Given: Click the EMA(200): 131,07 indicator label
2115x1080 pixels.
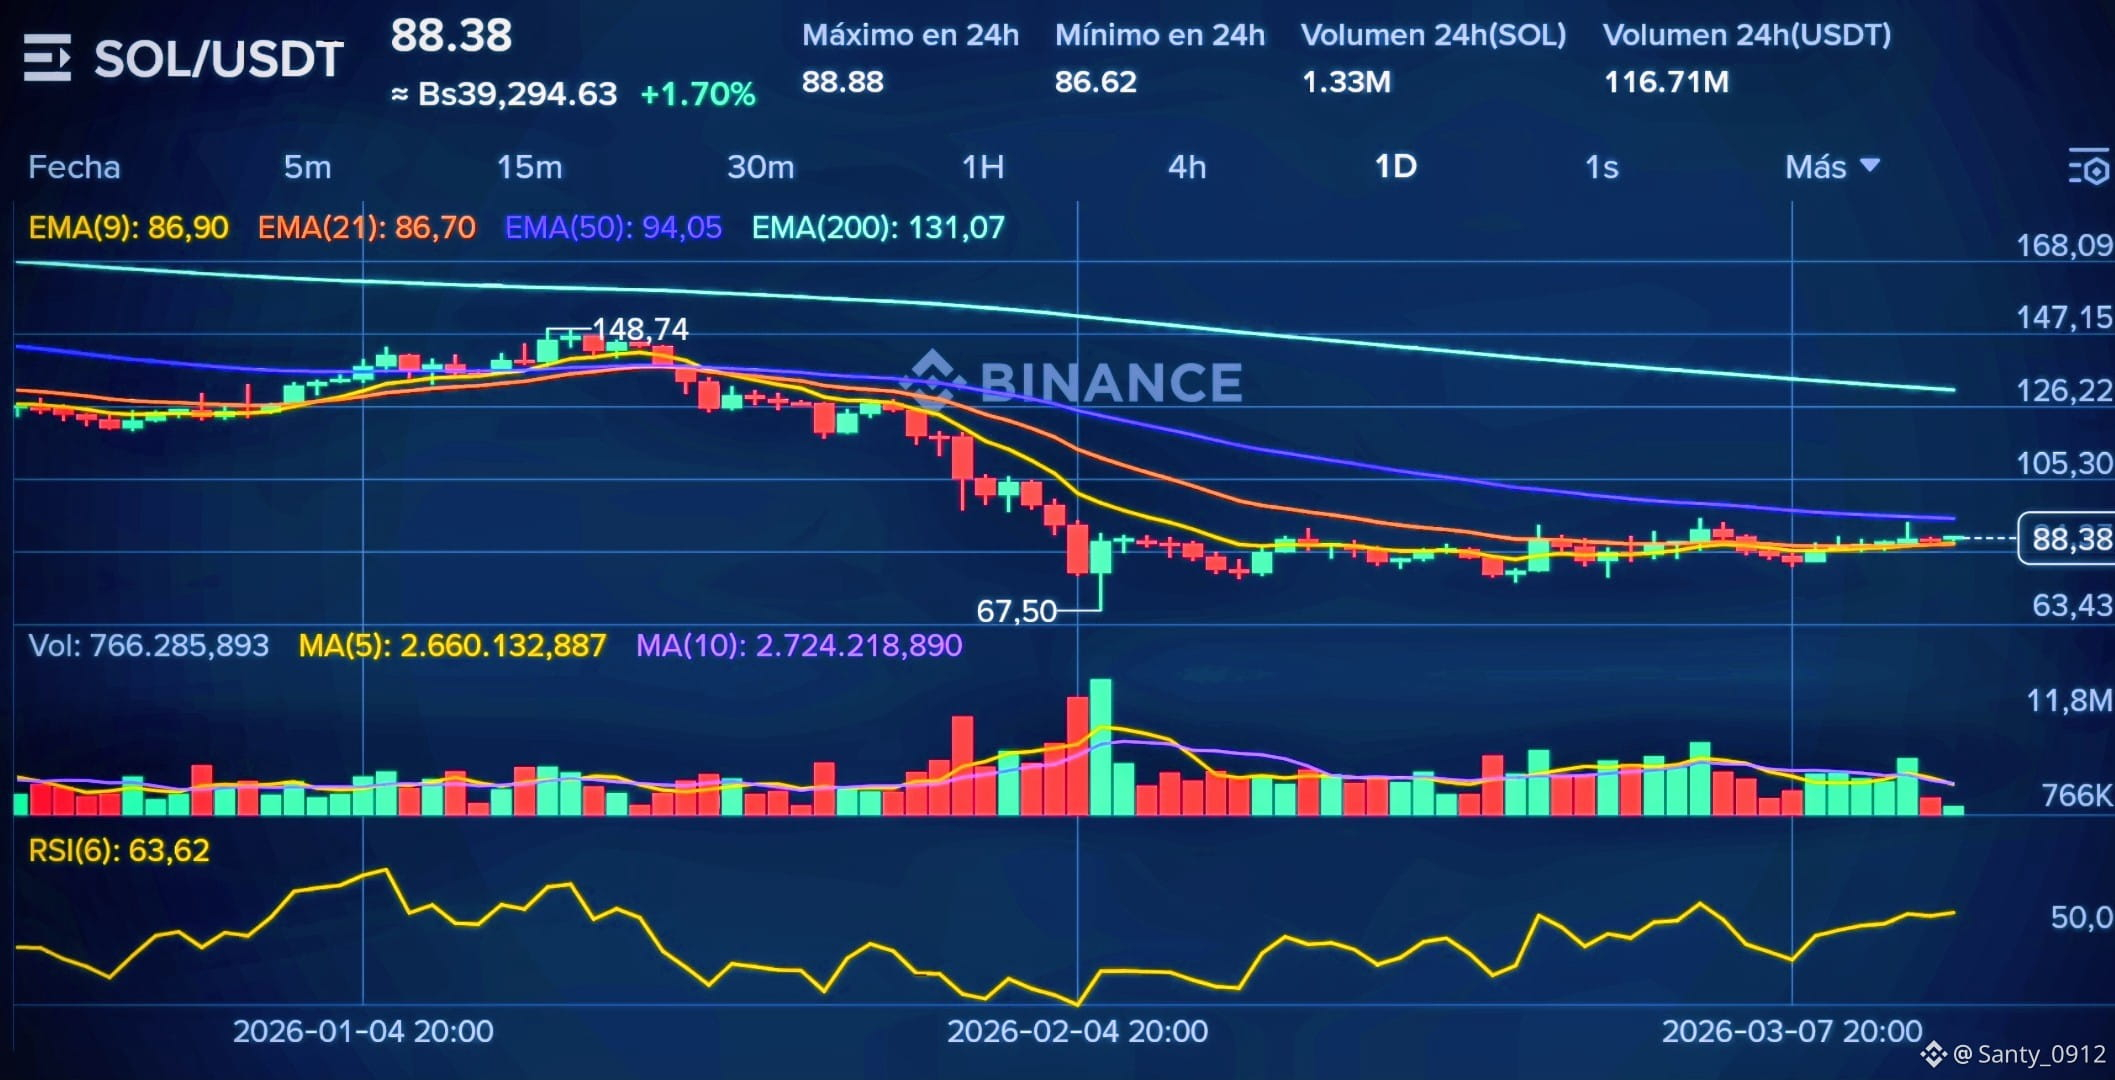Looking at the screenshot, I should 878,228.
